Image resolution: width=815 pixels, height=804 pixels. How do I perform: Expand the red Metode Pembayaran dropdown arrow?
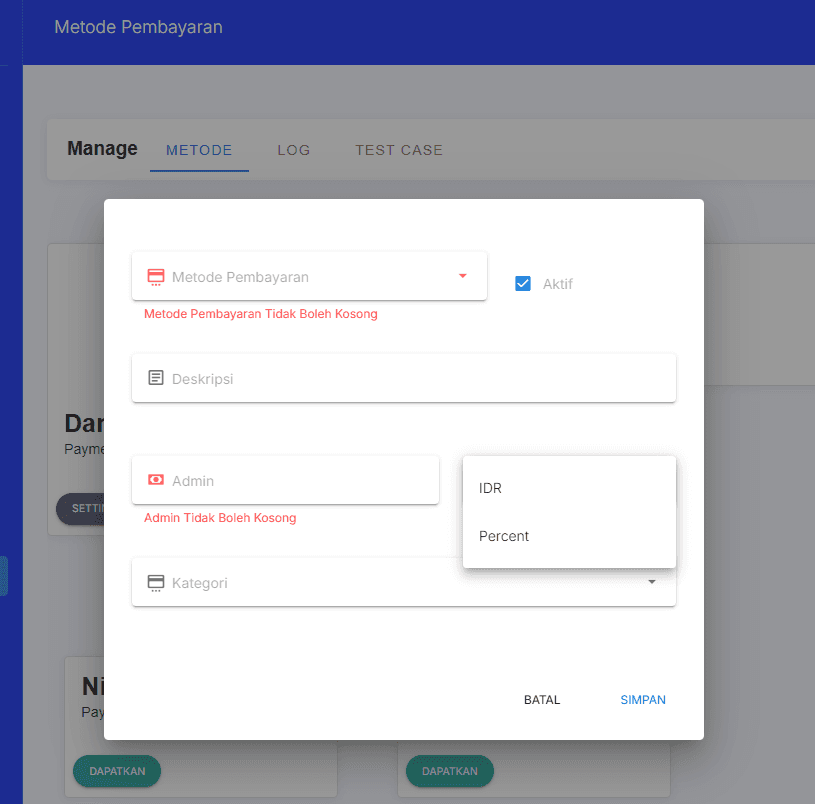pyautogui.click(x=462, y=276)
